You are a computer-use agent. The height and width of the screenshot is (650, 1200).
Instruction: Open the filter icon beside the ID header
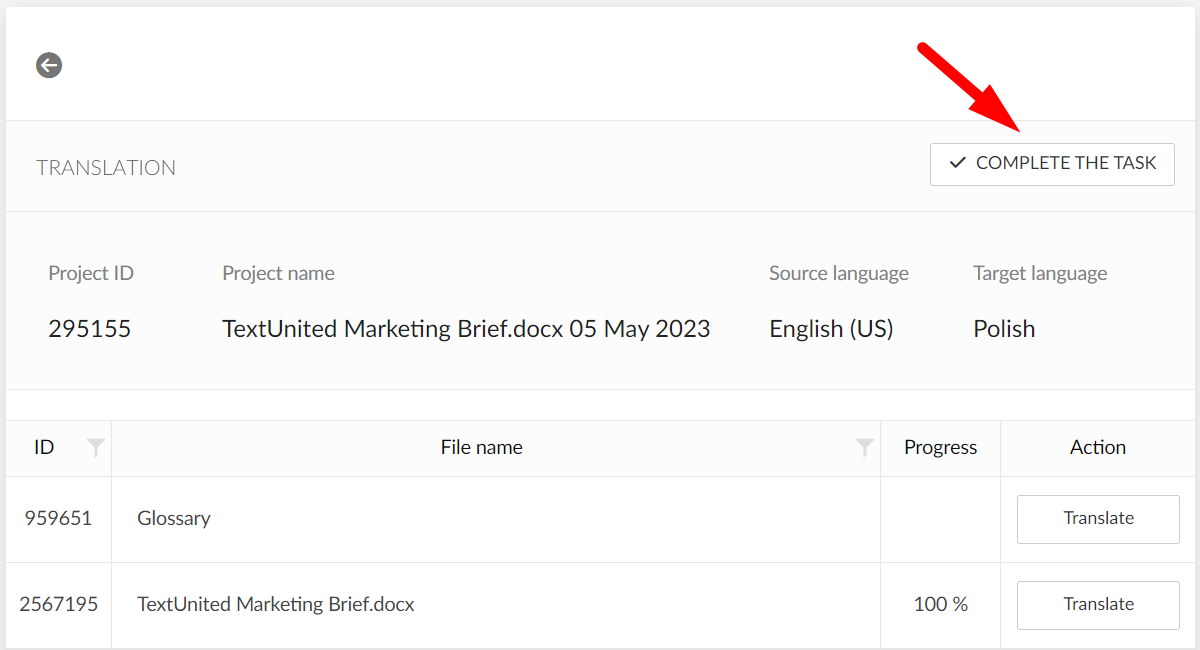point(95,448)
